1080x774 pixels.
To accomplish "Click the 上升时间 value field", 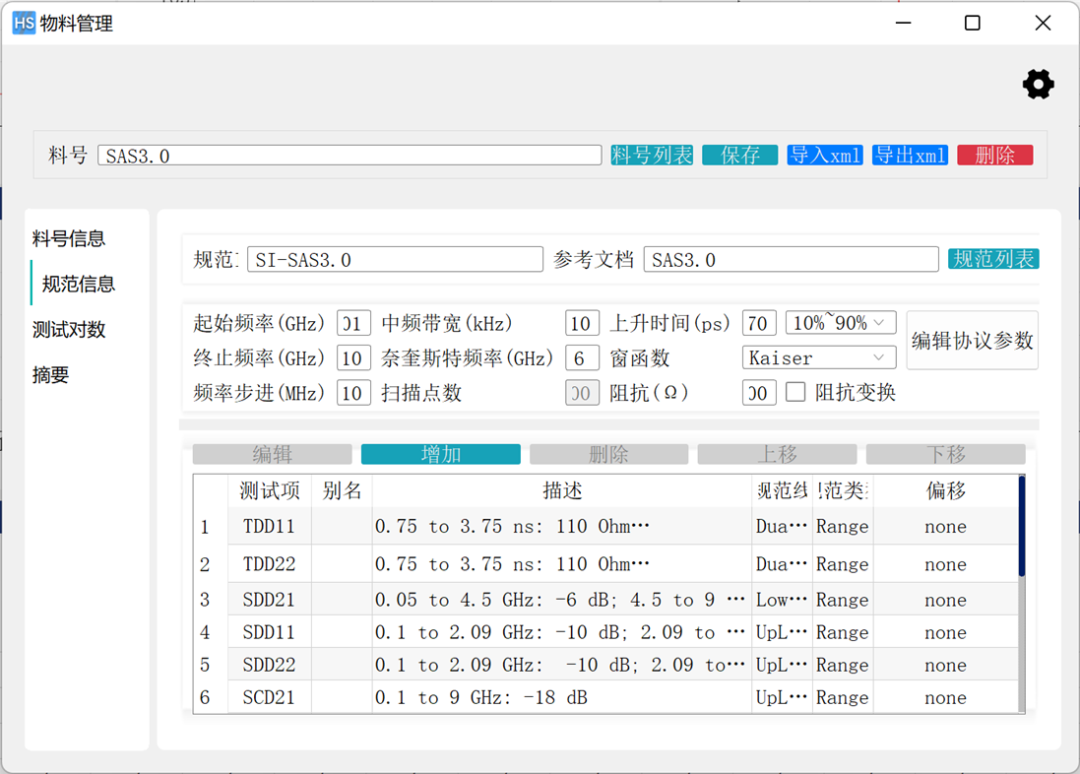I will click(x=758, y=323).
